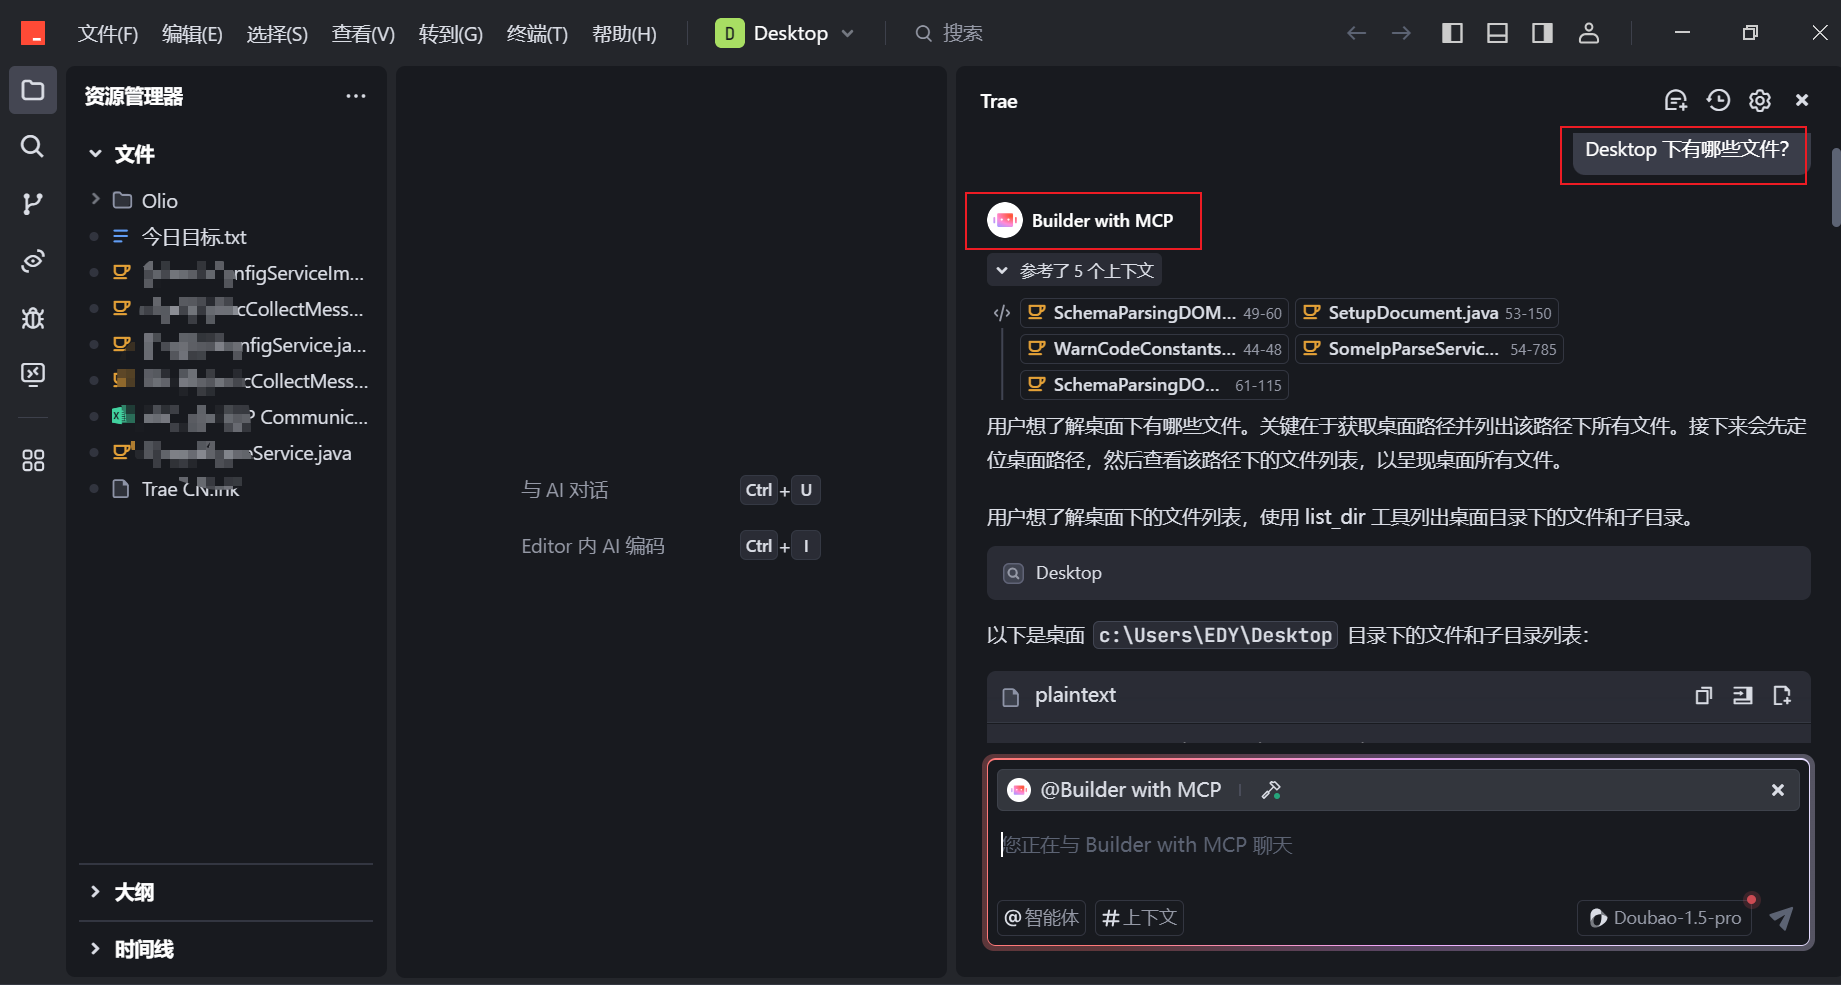Toggle the right AI sidebar layout
This screenshot has width=1841, height=985.
coord(1542,33)
